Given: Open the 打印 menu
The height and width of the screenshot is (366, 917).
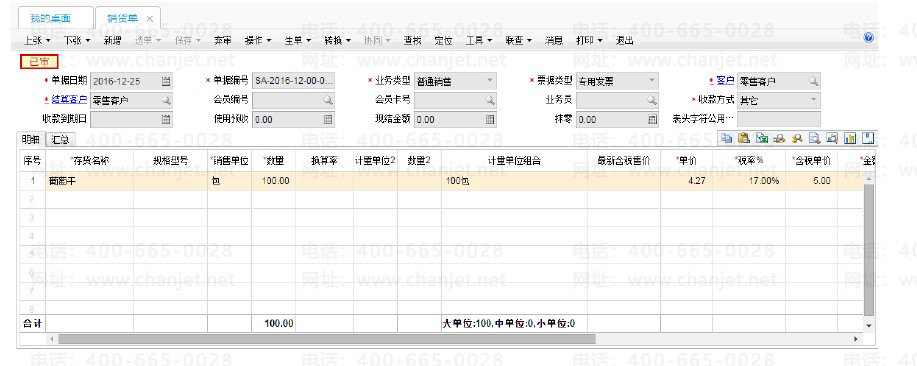Looking at the screenshot, I should (589, 41).
